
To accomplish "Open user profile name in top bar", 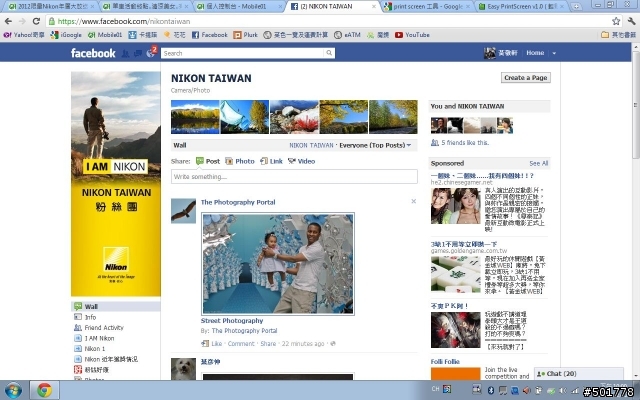I will 507,53.
